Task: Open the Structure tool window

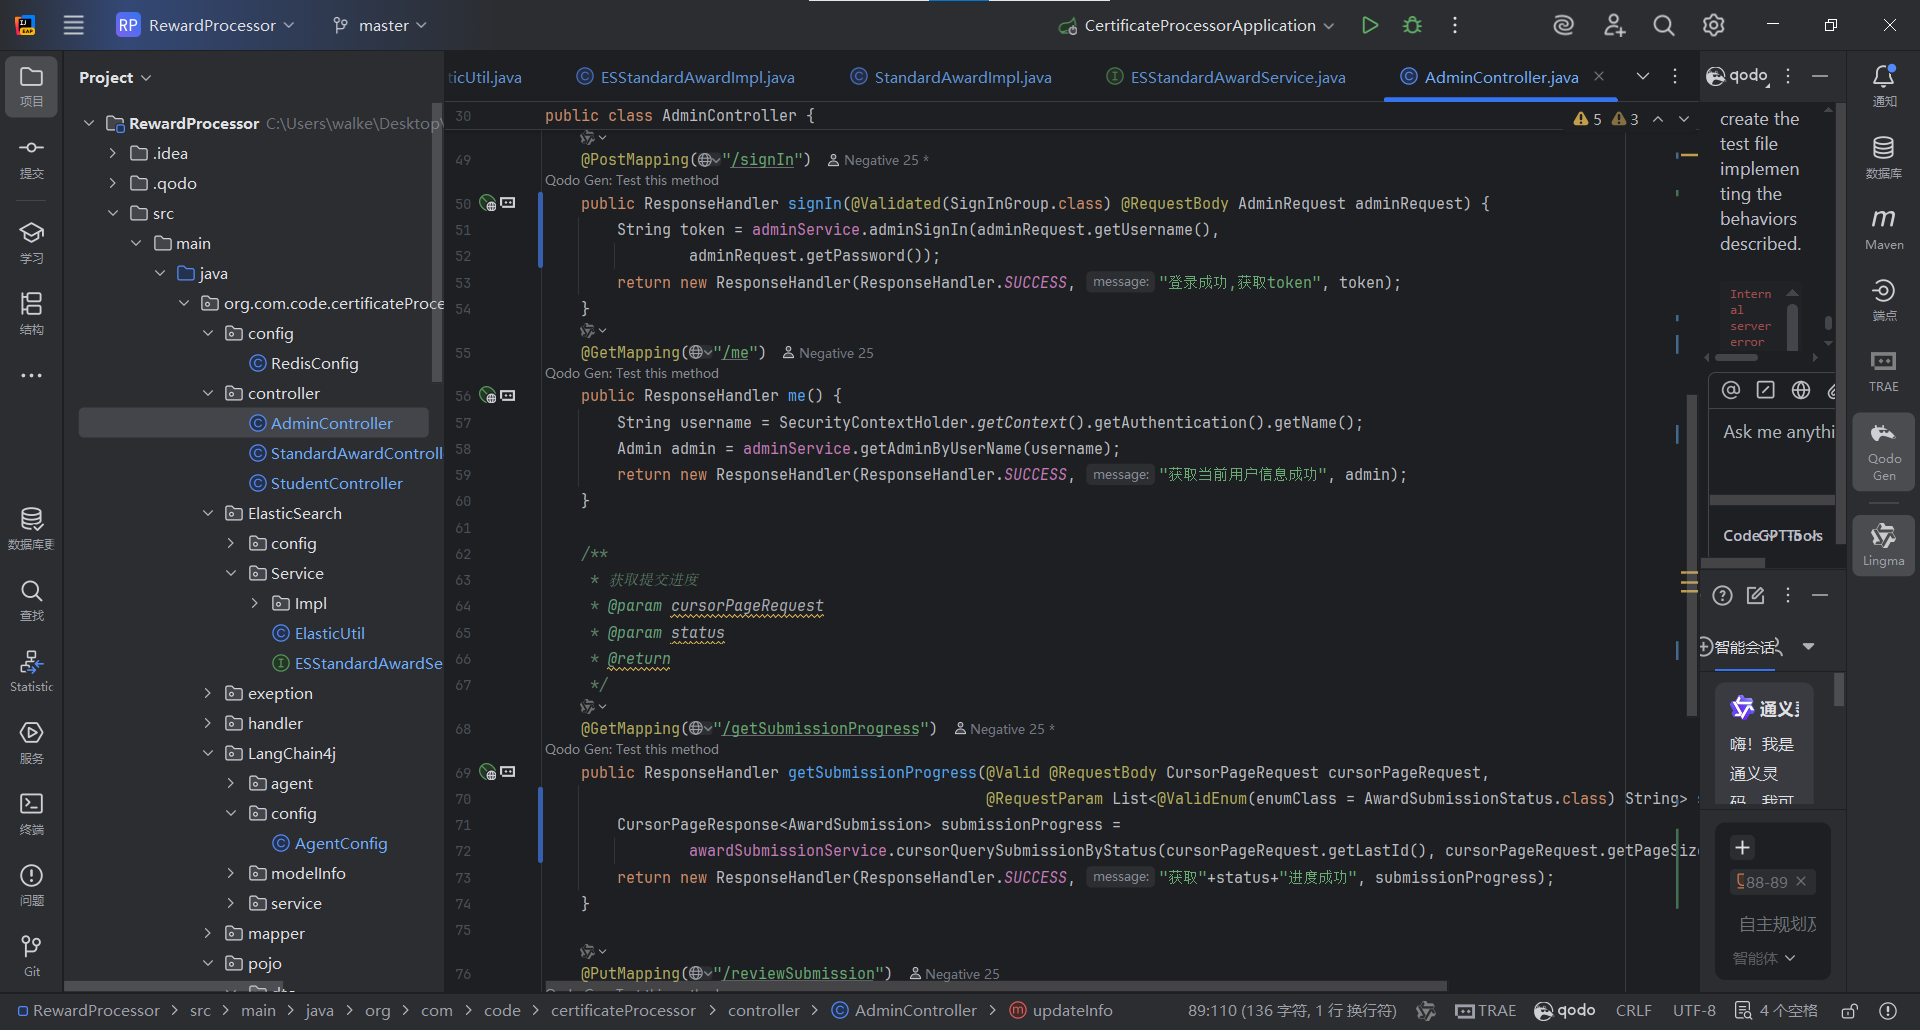Action: [31, 314]
